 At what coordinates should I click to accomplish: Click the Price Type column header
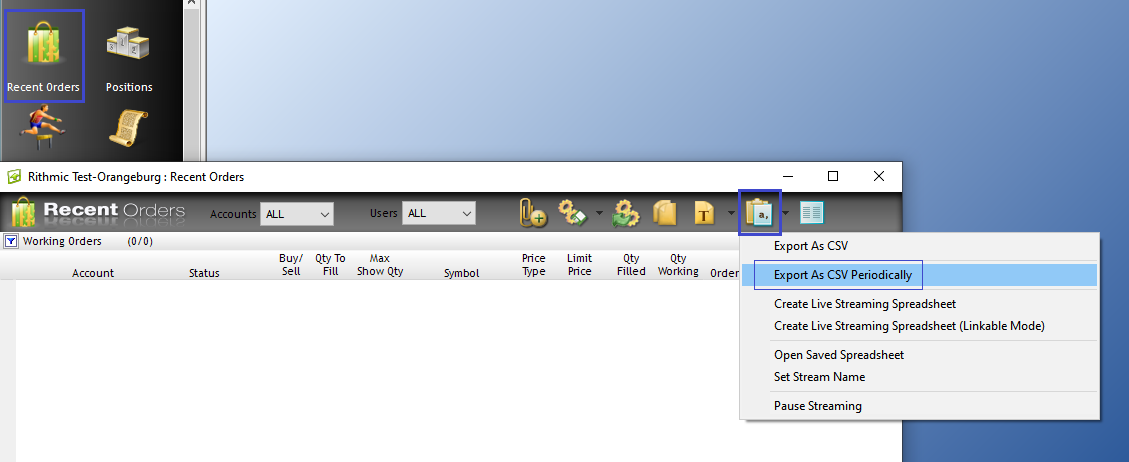534,265
